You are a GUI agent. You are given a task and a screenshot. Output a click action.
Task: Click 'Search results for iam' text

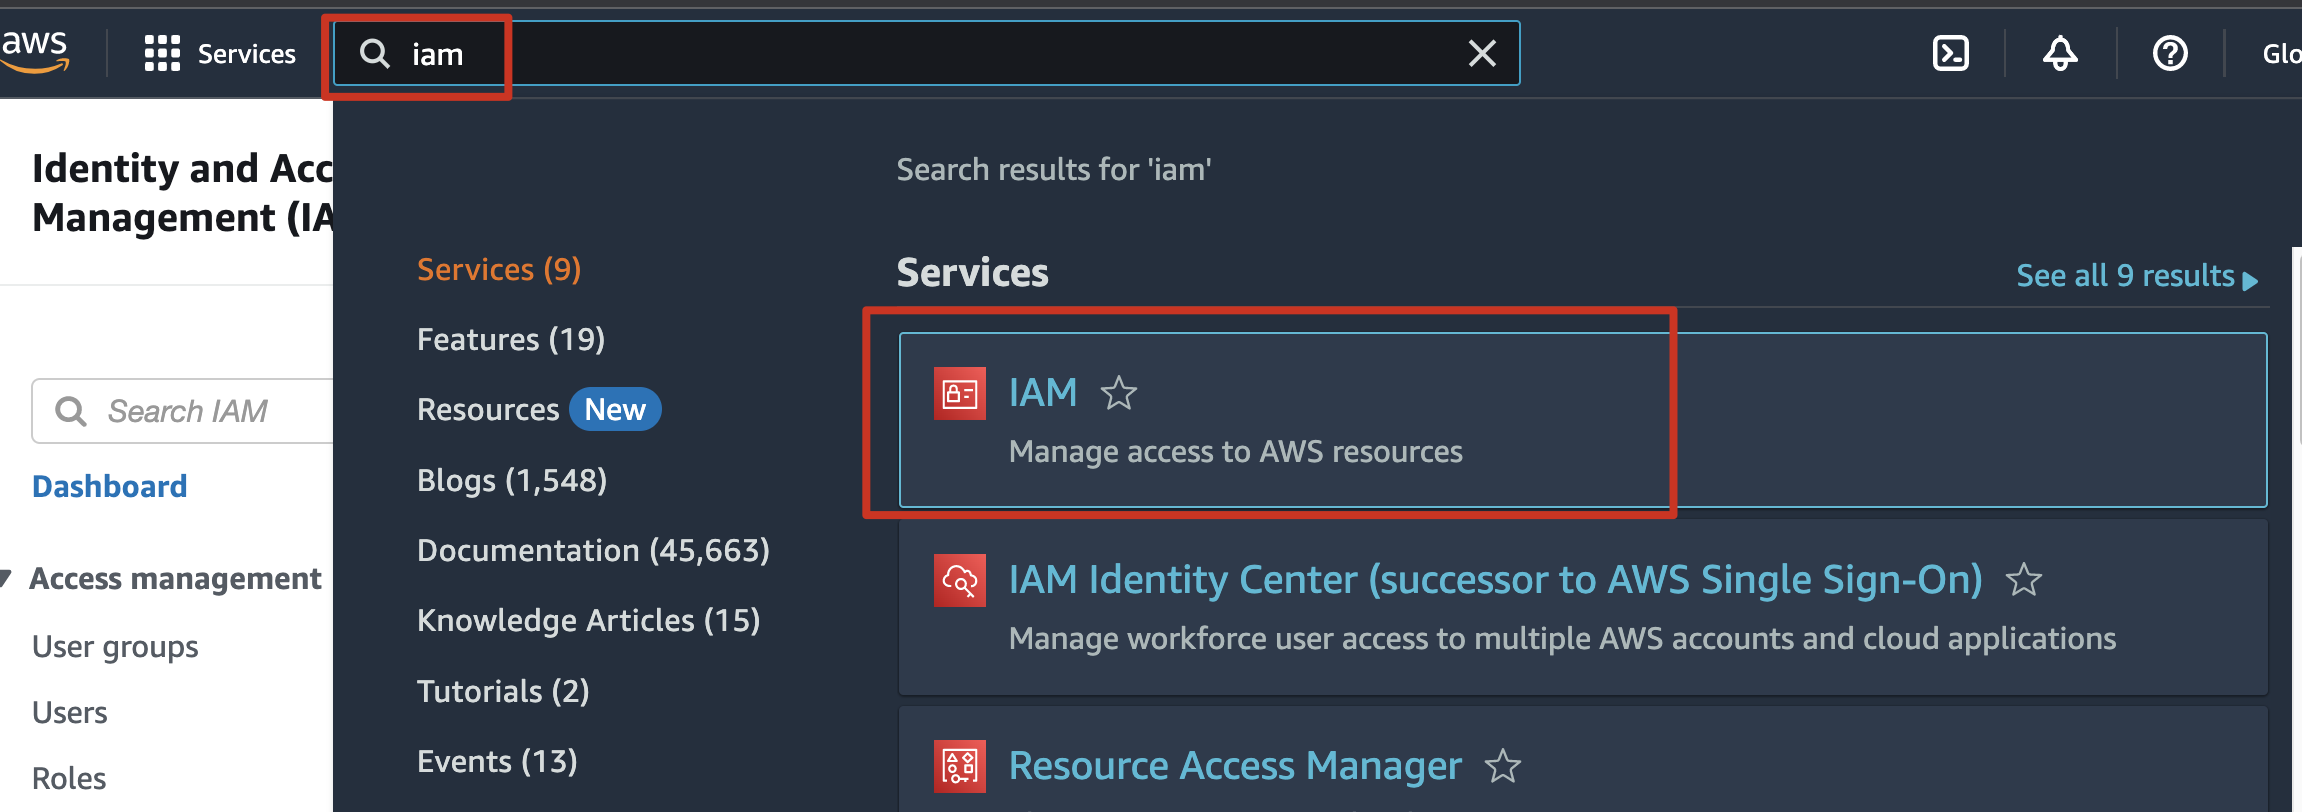tap(1054, 170)
